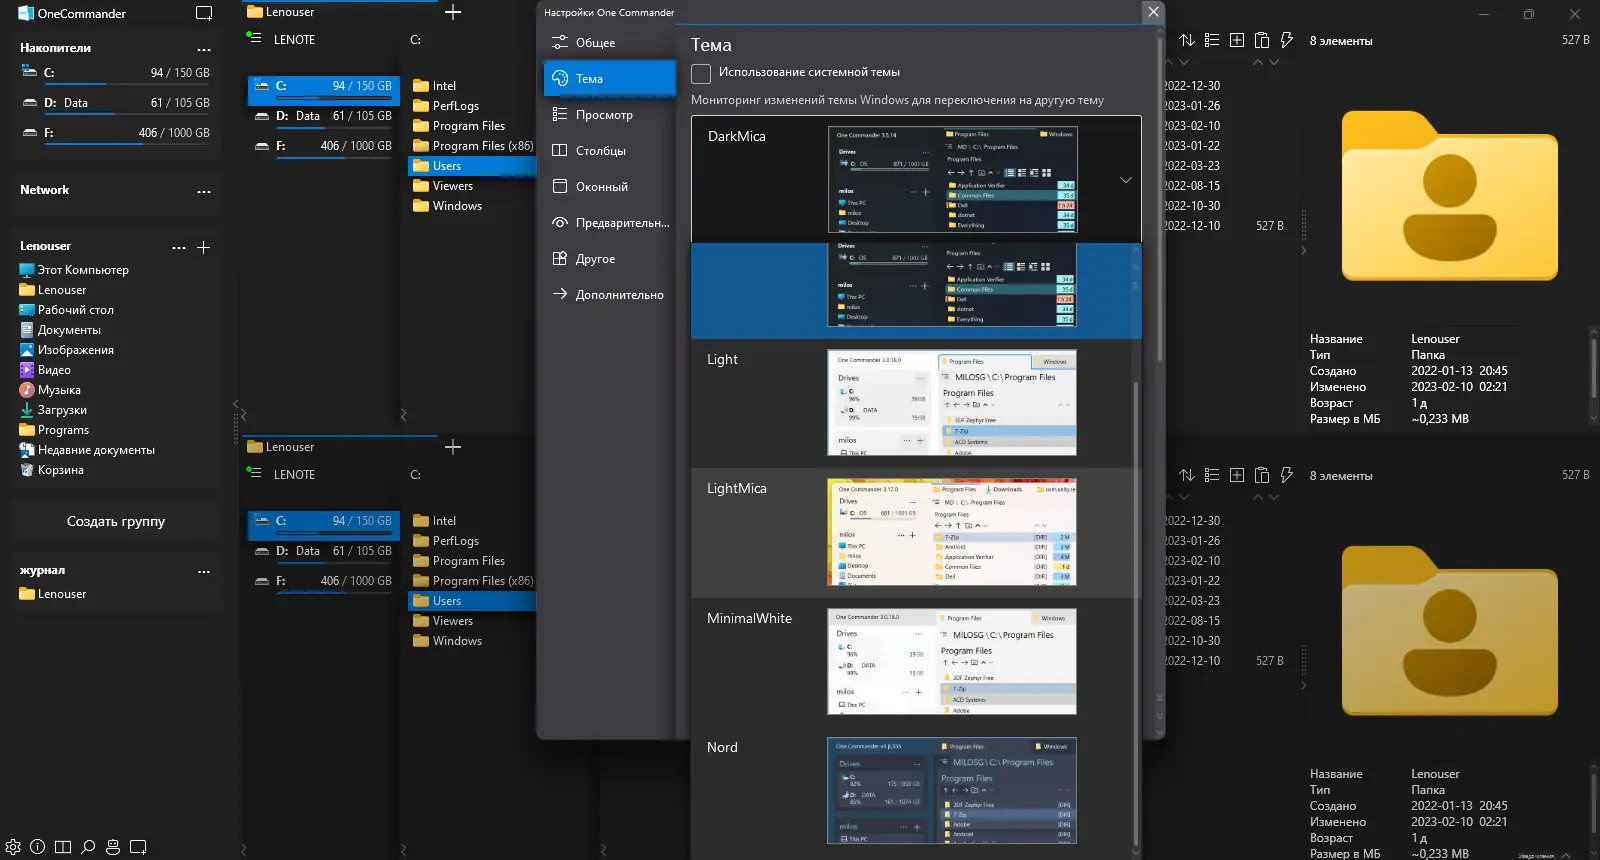The width and height of the screenshot is (1600, 860).
Task: Open the Накопители section options menu
Action: (x=204, y=49)
